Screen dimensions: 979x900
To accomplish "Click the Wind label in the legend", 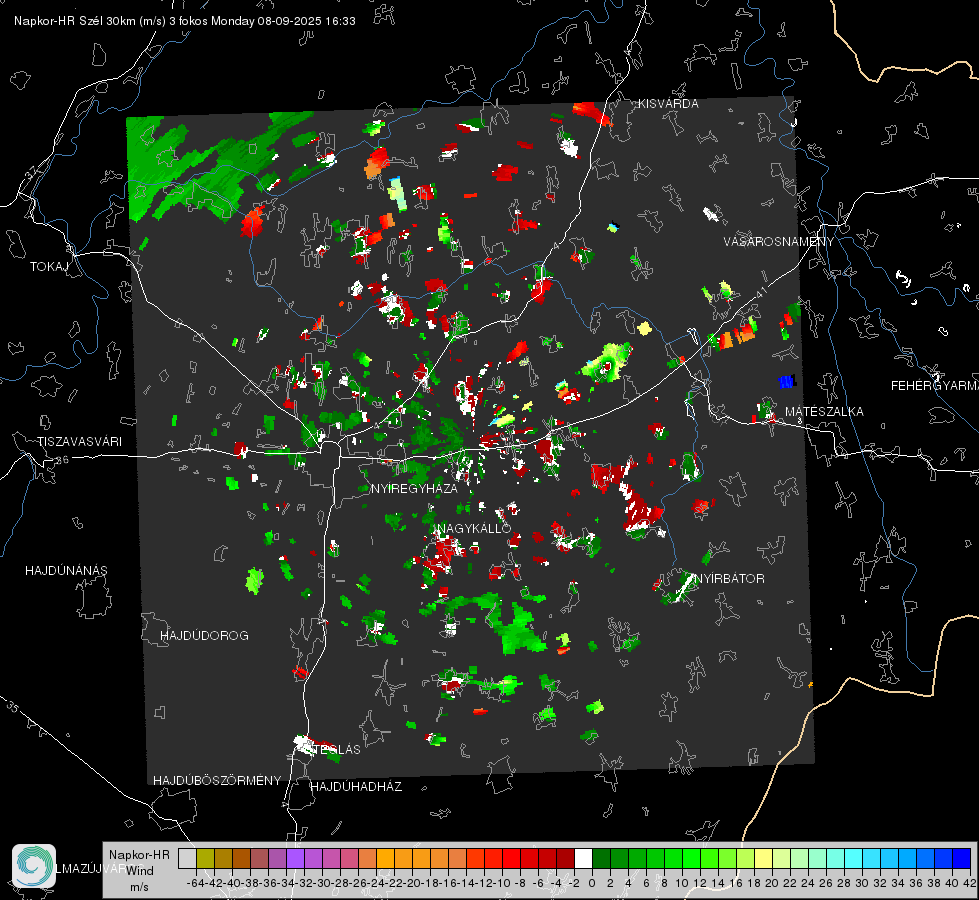I will point(139,870).
